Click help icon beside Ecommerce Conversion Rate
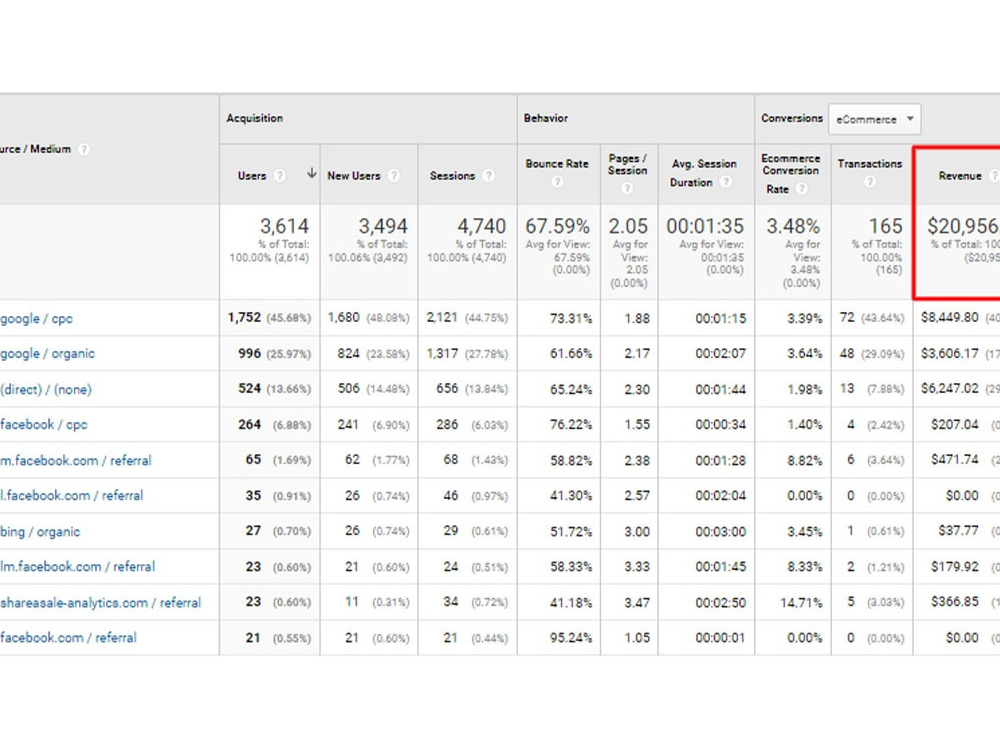This screenshot has width=1000, height=750. pos(802,189)
